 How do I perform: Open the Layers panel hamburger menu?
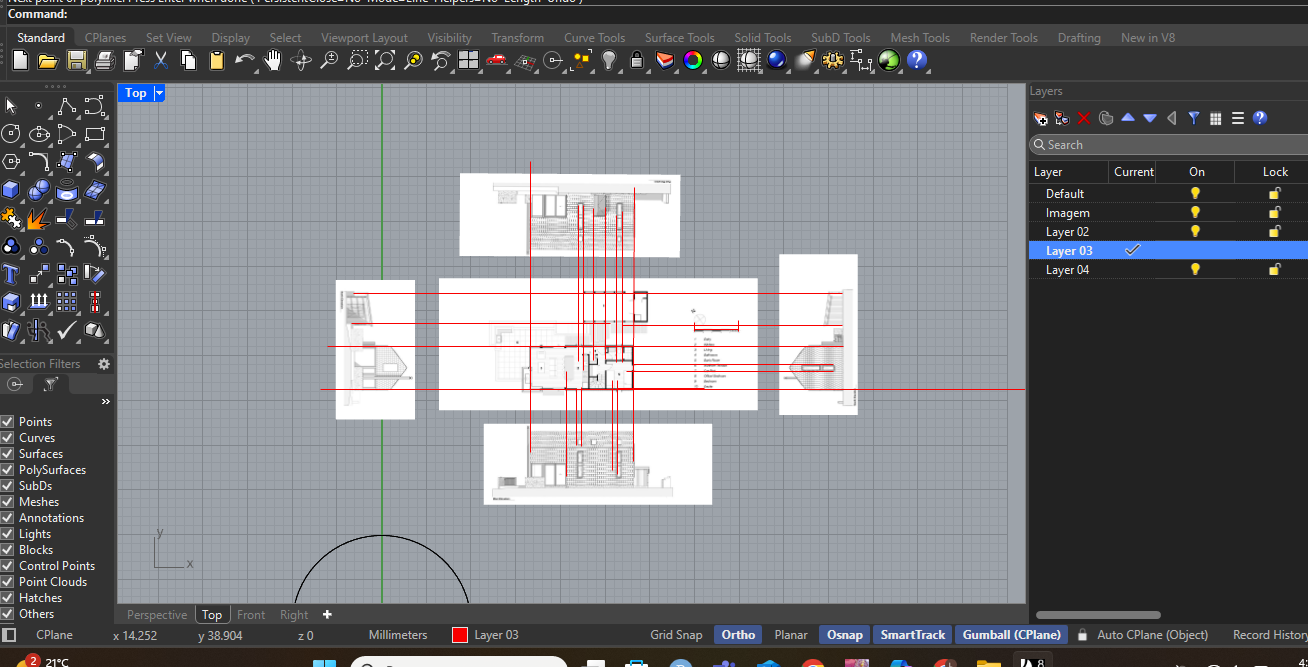pyautogui.click(x=1237, y=118)
